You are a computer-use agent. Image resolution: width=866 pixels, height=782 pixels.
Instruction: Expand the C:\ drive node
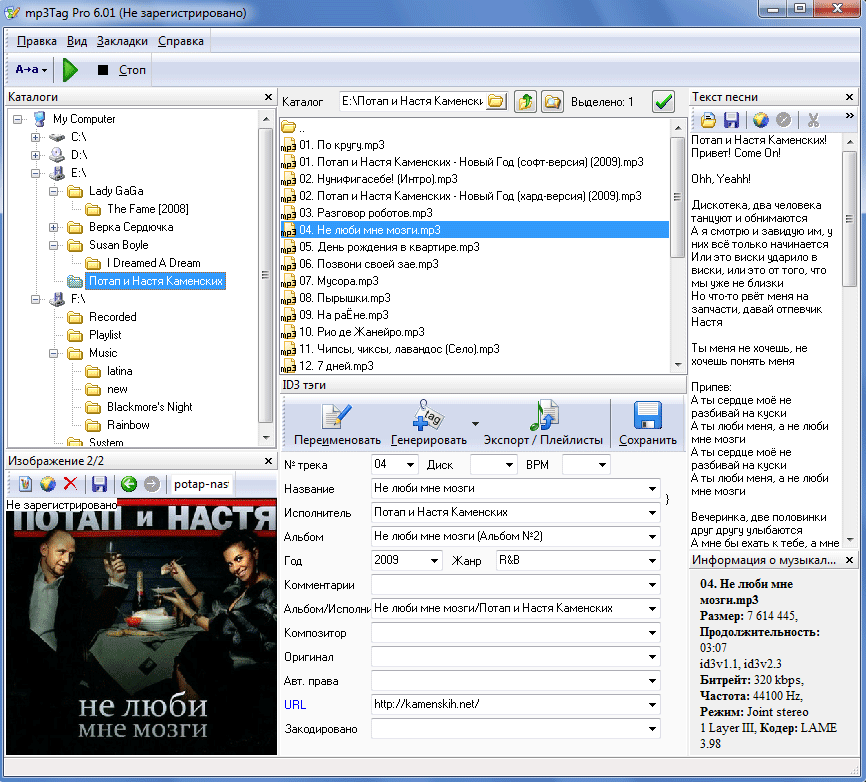click(x=35, y=137)
